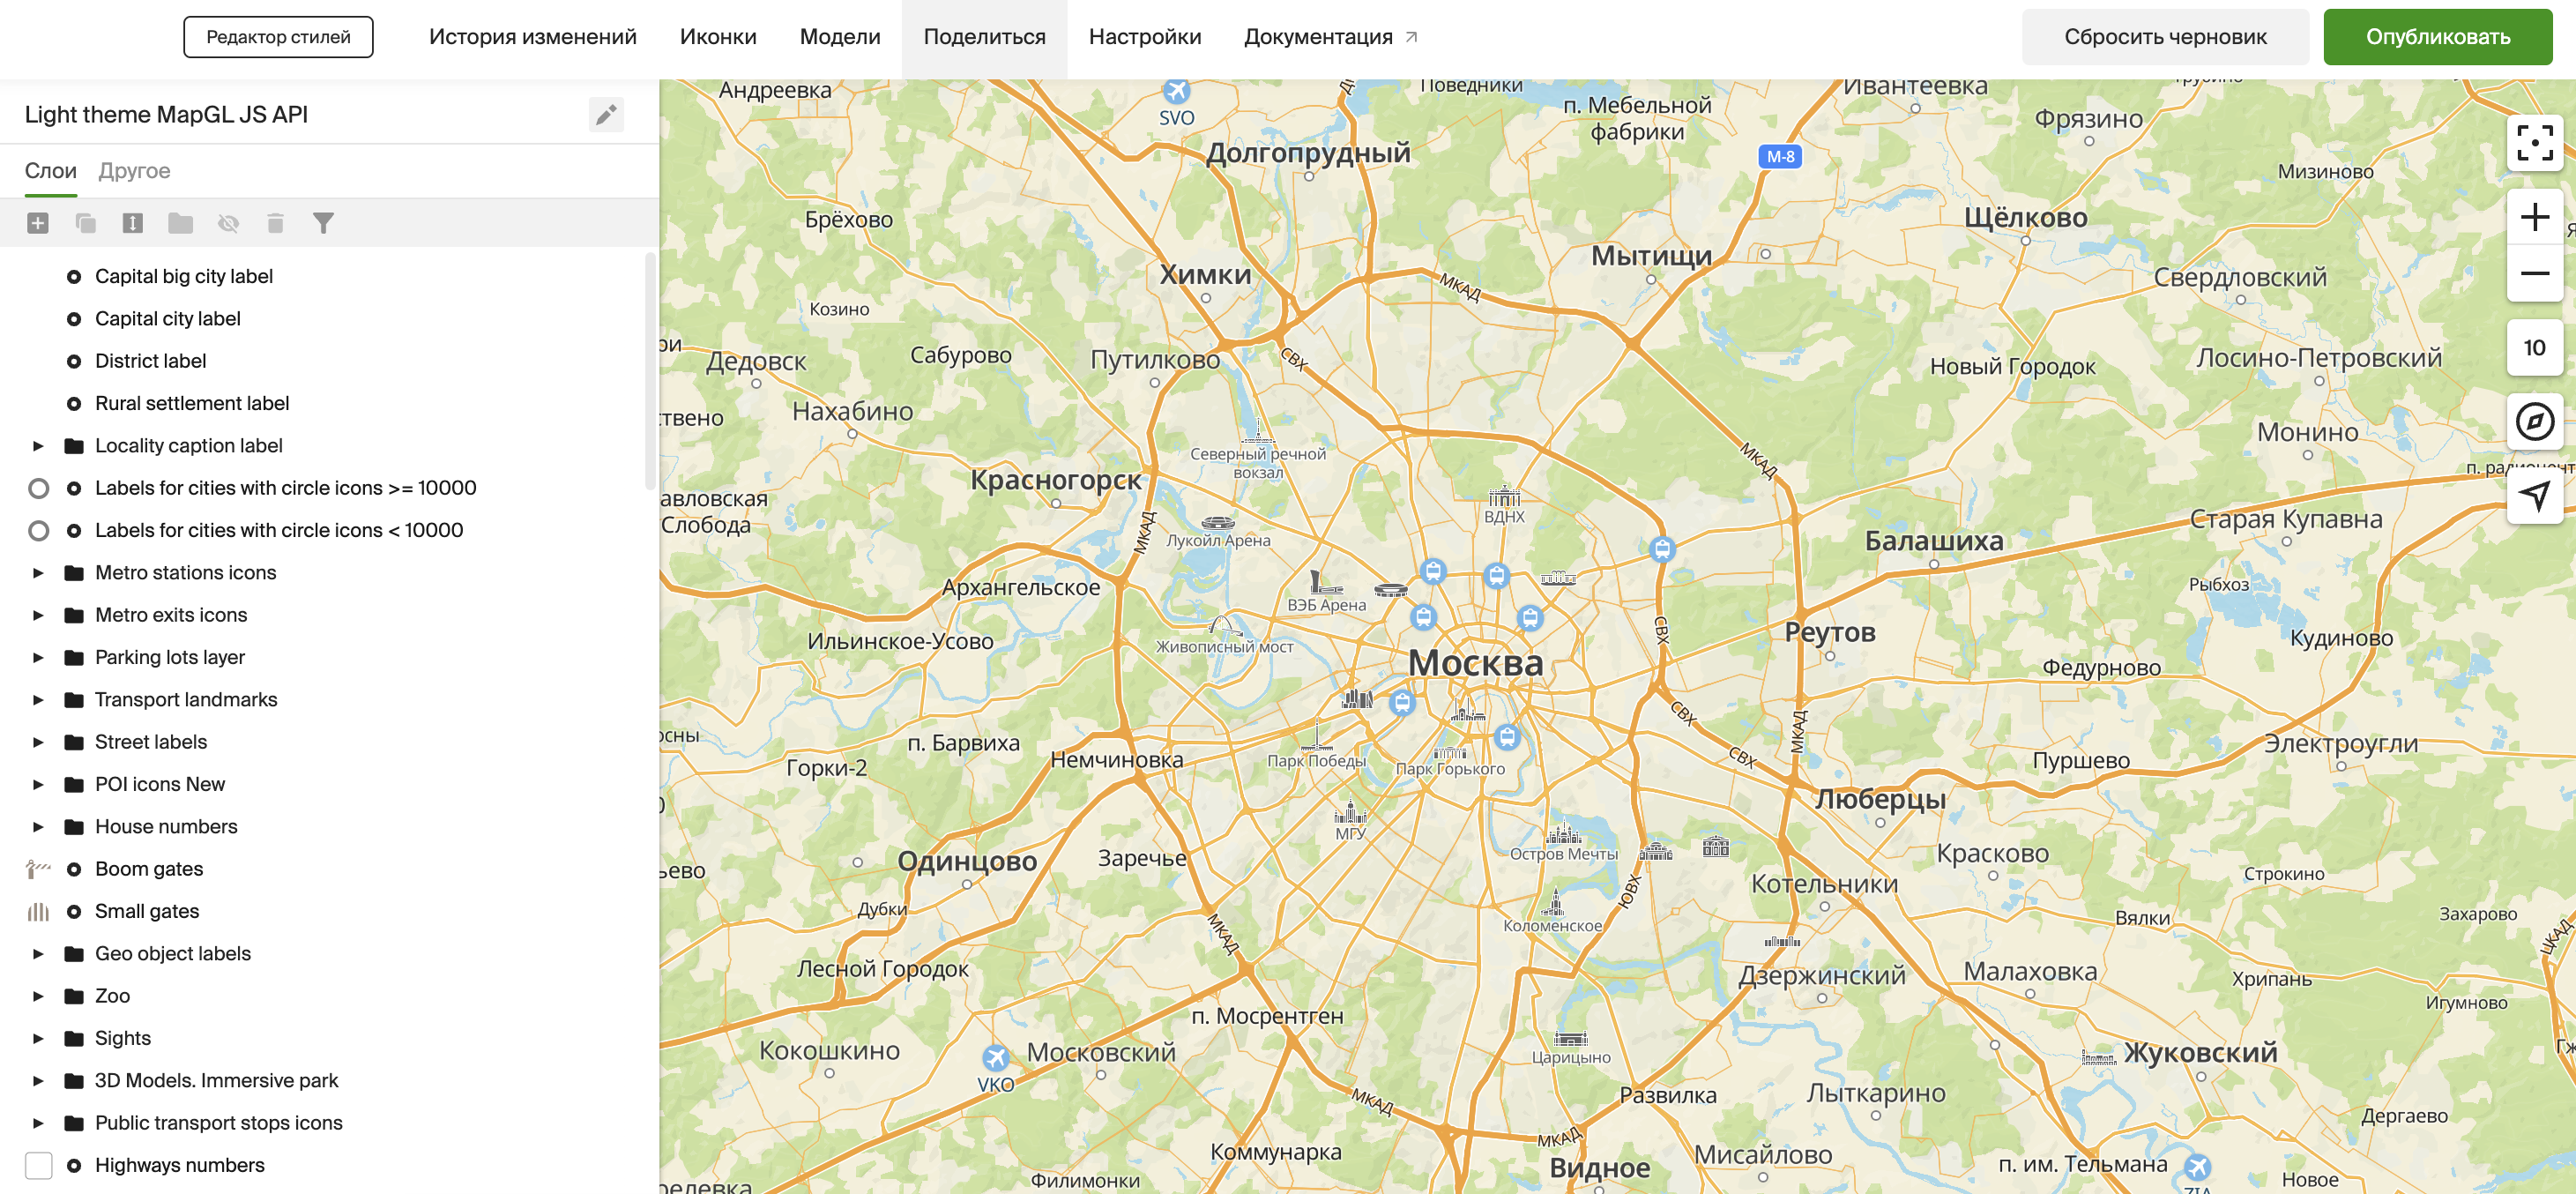The height and width of the screenshot is (1194, 2576).
Task: Select radio for cities with icons >= 10000
Action: click(38, 488)
